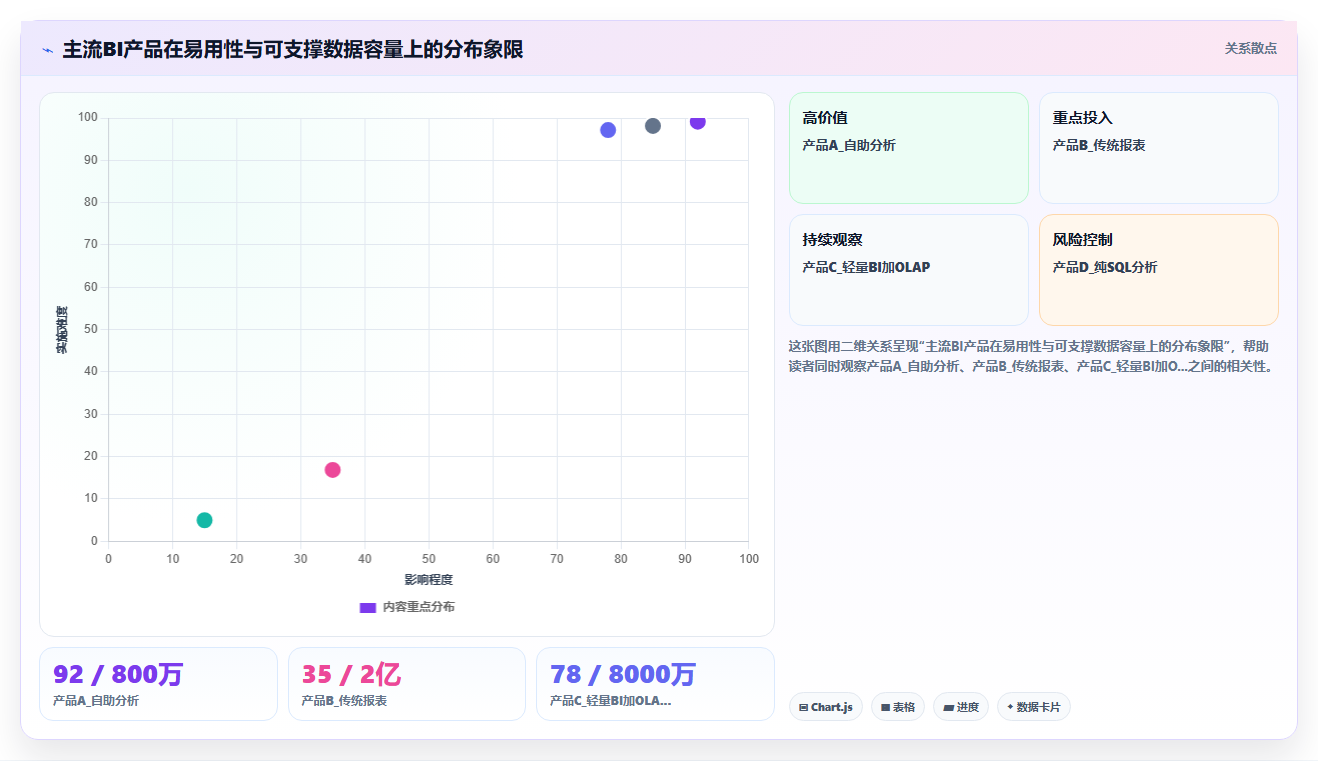Click the 产品B_传统报表 stat card label
Image resolution: width=1318 pixels, height=761 pixels.
pyautogui.click(x=344, y=701)
